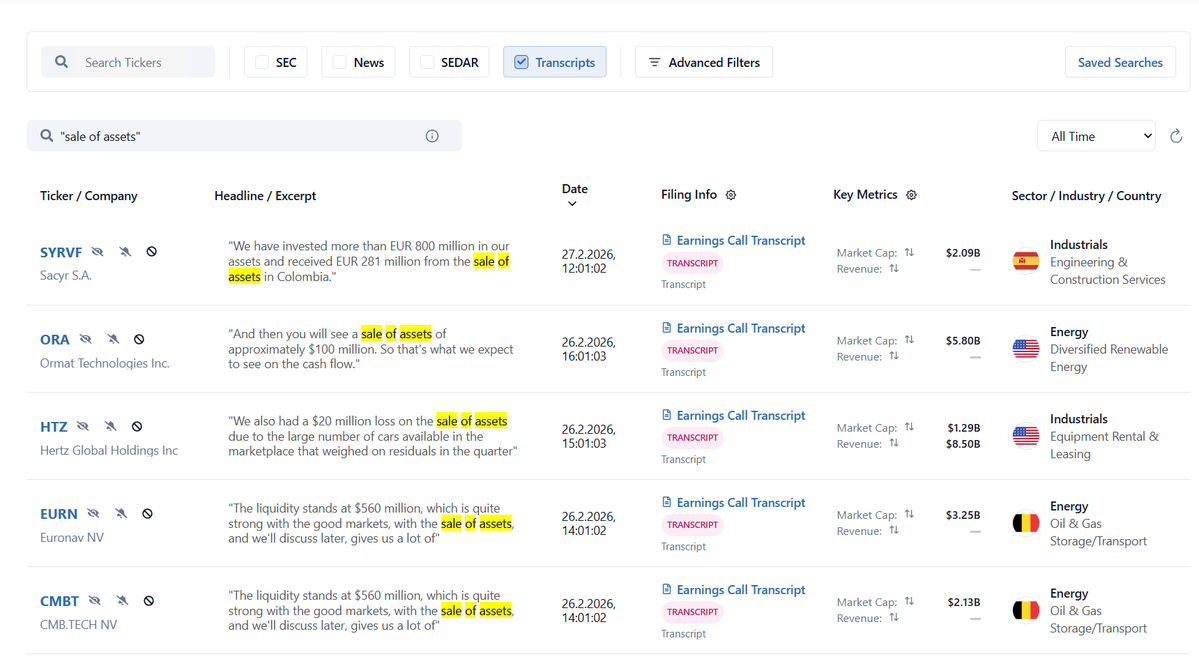
Task: Sort CMBT Revenue arrows
Action: [894, 617]
